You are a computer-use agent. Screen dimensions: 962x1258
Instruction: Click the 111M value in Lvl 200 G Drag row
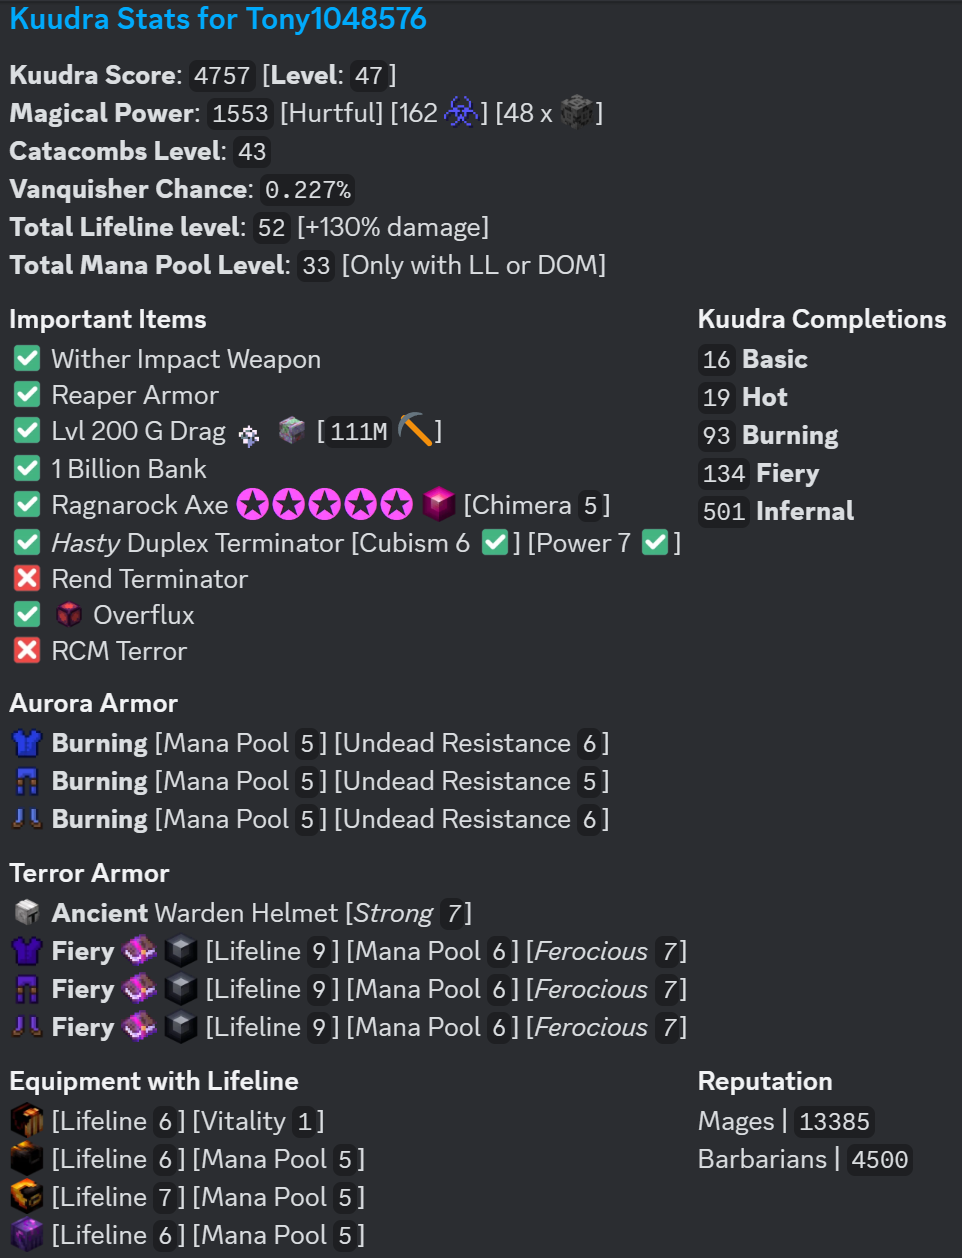359,431
